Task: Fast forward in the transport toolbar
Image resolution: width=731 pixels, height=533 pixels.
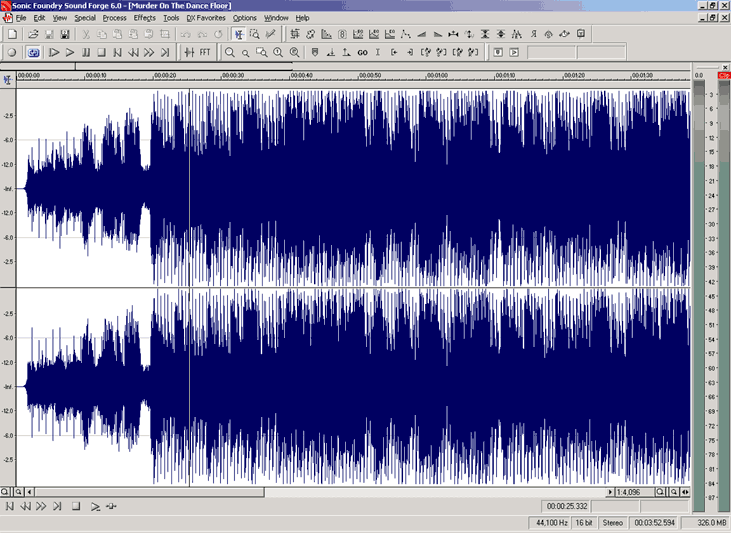Action: (x=149, y=53)
